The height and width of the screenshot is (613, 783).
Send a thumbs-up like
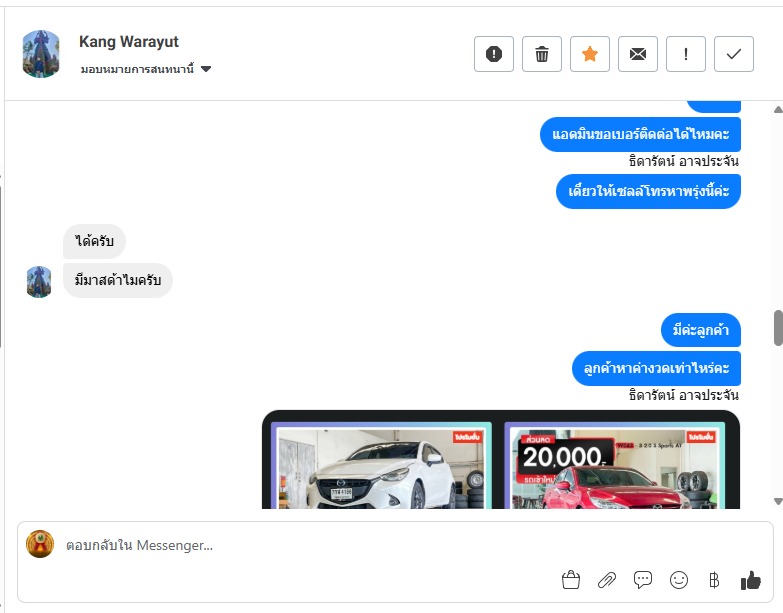[x=751, y=580]
